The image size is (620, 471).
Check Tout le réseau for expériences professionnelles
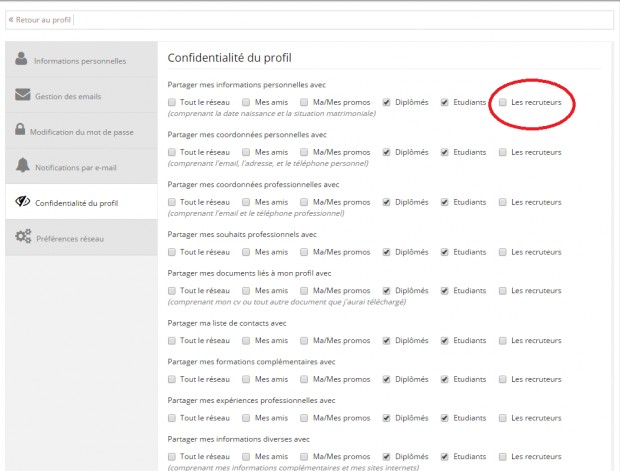point(172,418)
